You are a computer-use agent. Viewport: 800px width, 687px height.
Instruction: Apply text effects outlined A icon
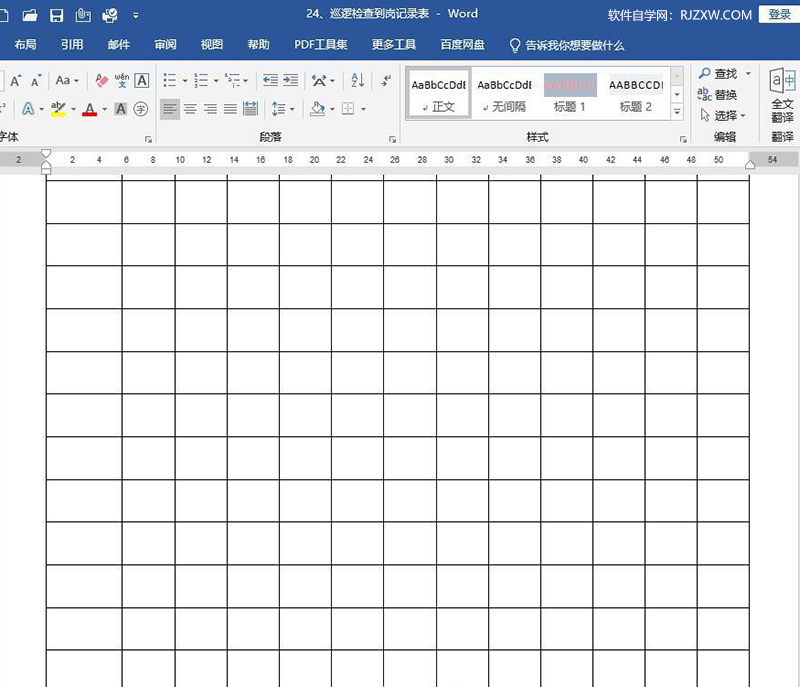28,109
